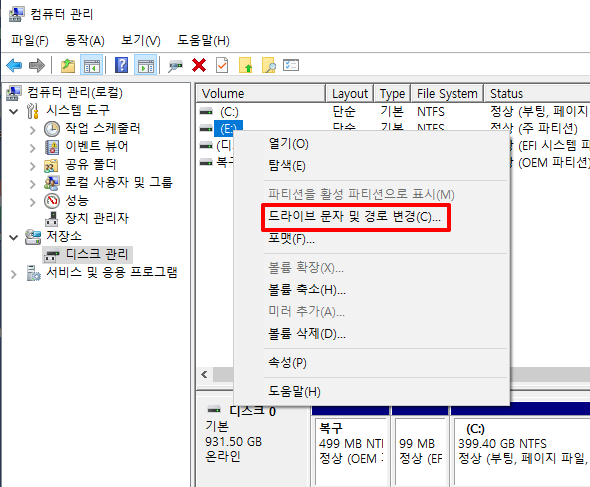Click the 온라인 disk status text

[x=223, y=456]
